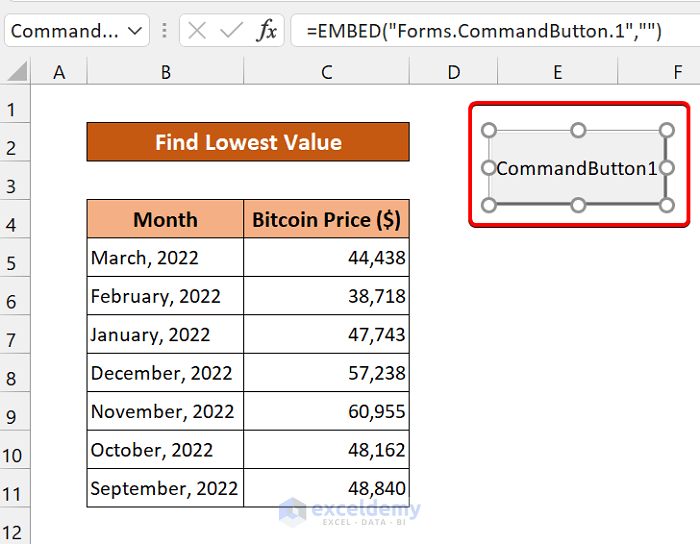Select cell October, 2022
The width and height of the screenshot is (700, 544).
pyautogui.click(x=166, y=449)
